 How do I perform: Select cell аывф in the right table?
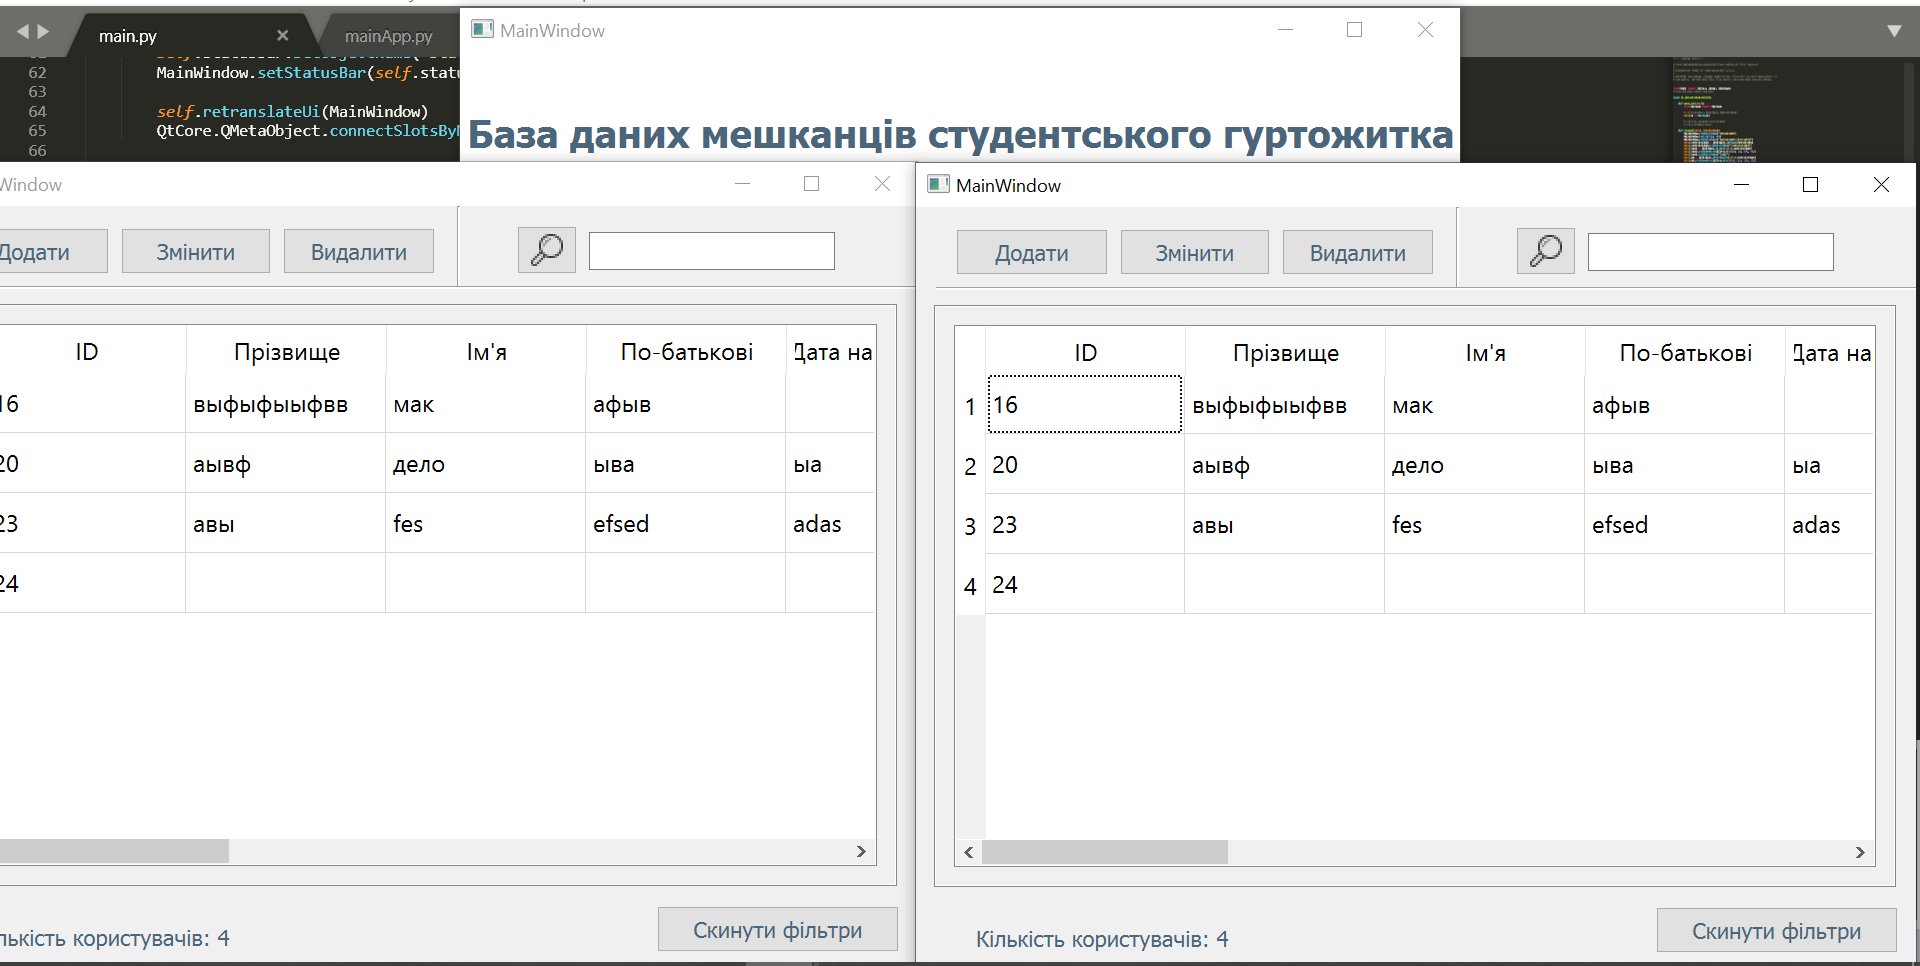click(1285, 465)
